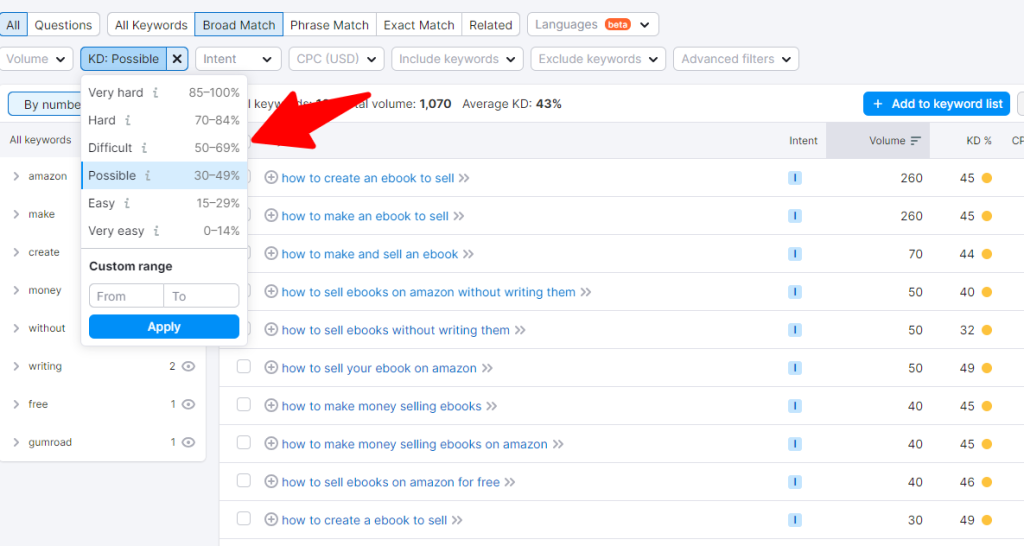1024x546 pixels.
Task: Select the Questions tab
Action: click(x=63, y=25)
